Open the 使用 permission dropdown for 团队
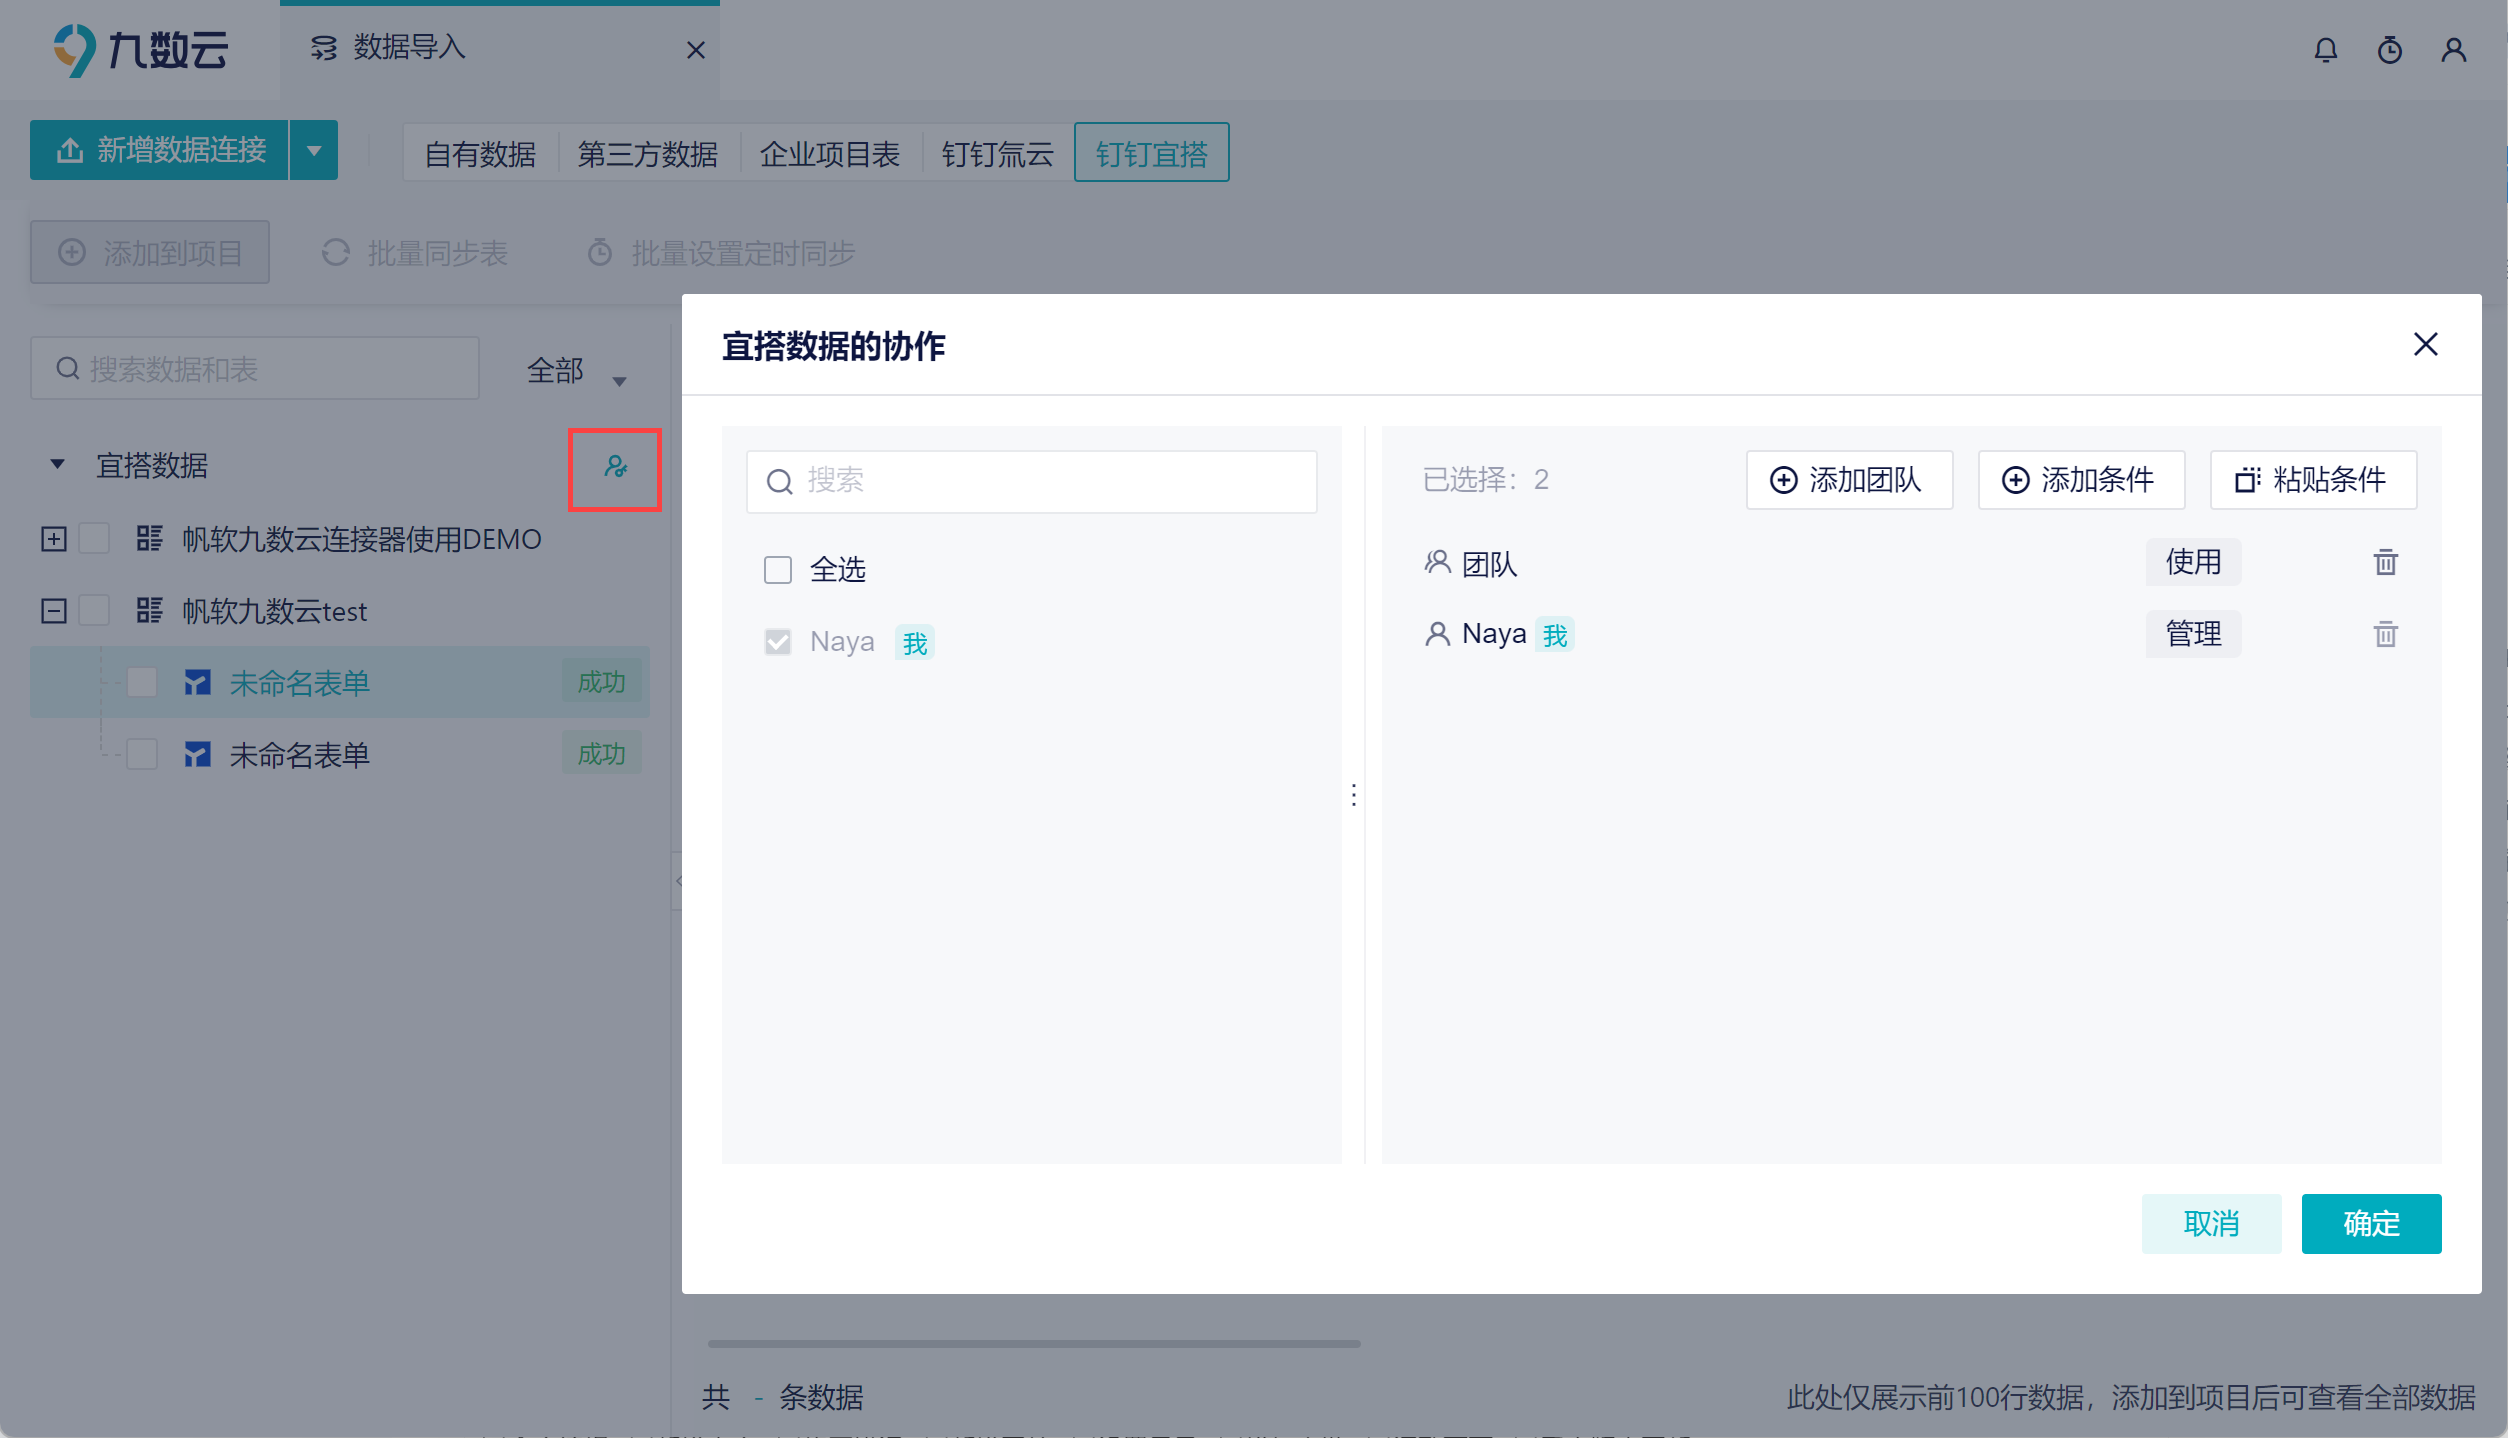The image size is (2508, 1438). point(2192,563)
